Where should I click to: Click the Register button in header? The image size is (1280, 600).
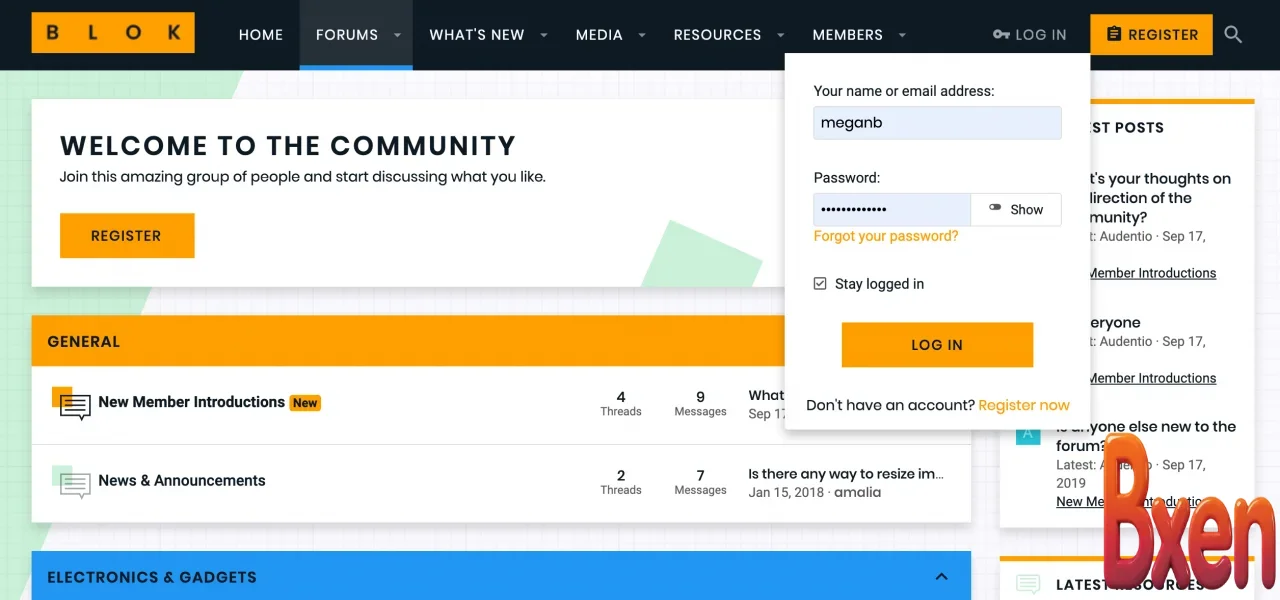pos(1151,35)
